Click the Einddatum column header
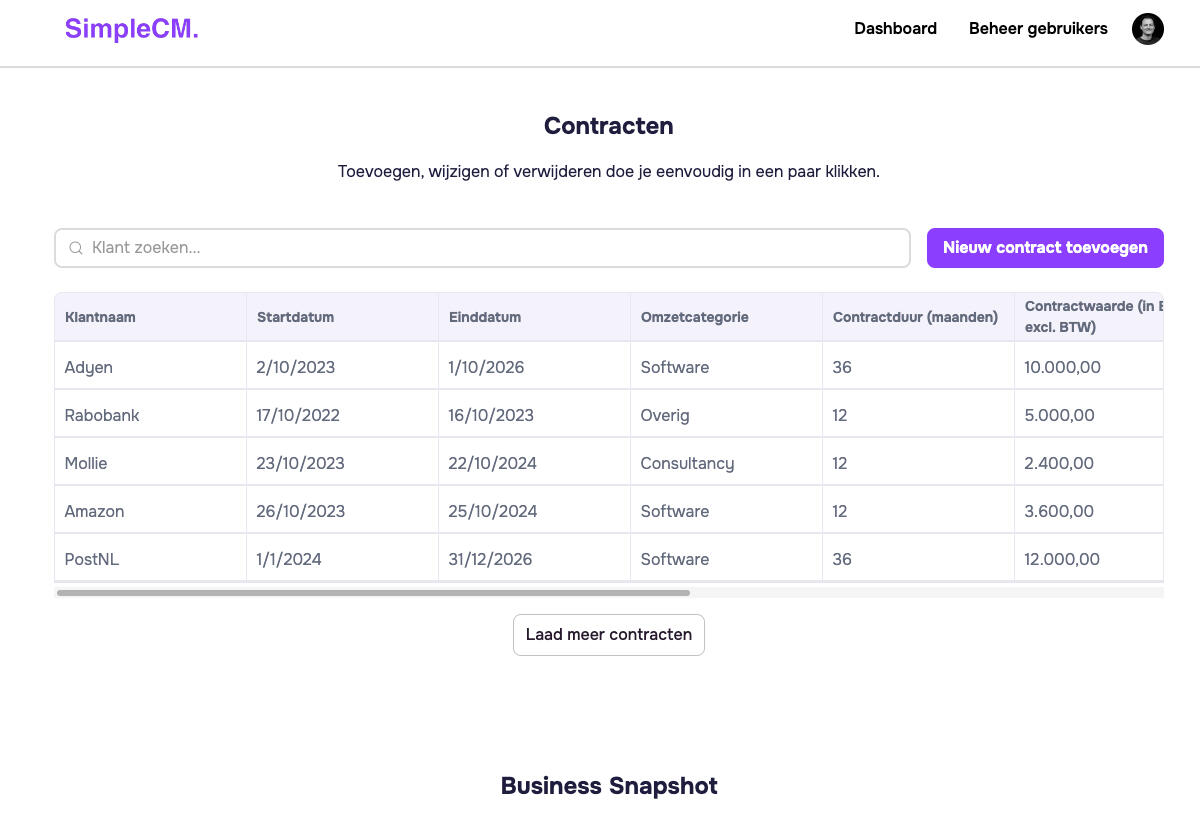 [x=485, y=317]
